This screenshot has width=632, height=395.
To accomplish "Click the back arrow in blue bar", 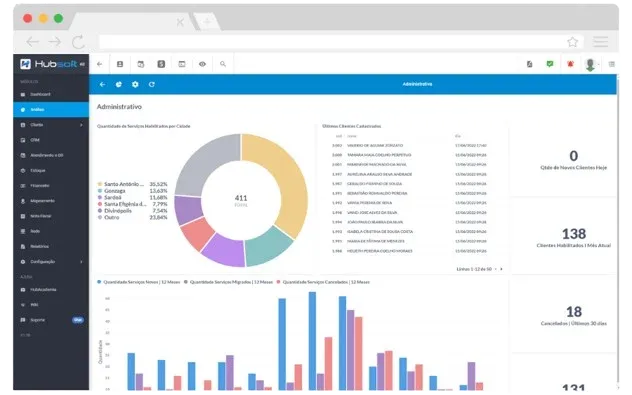I will (x=102, y=84).
